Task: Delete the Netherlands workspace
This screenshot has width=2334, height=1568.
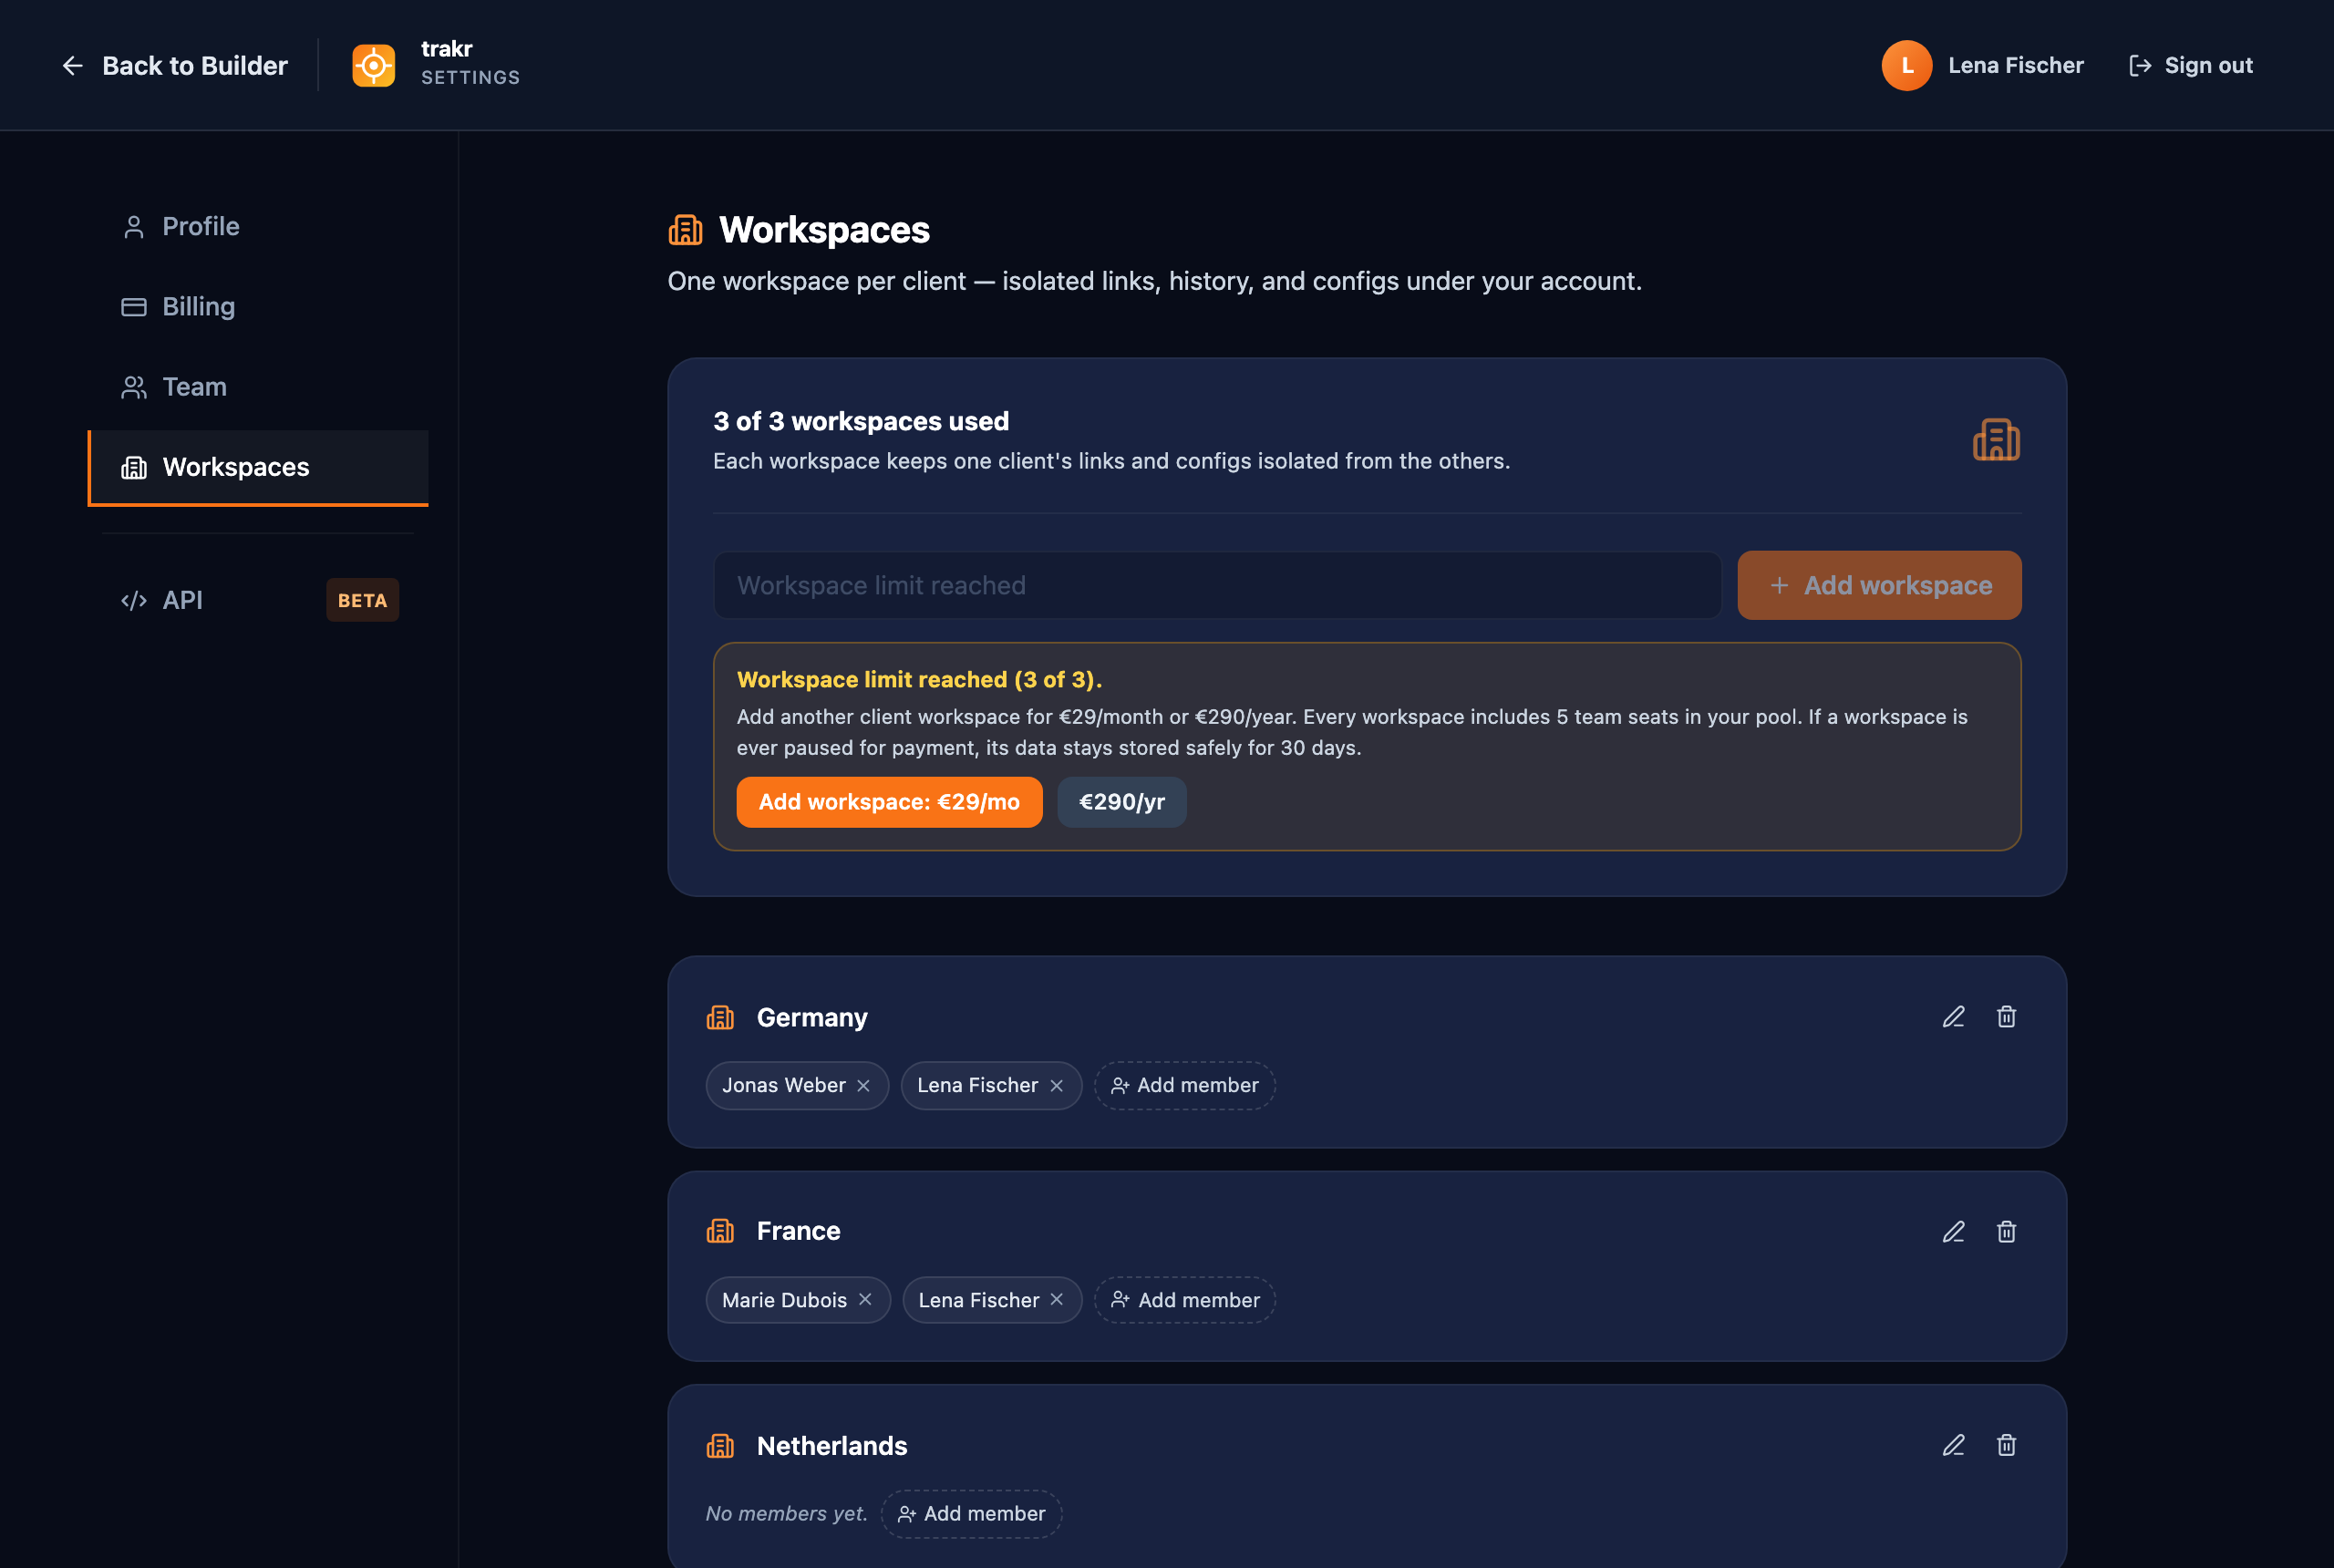Action: click(x=2006, y=1445)
